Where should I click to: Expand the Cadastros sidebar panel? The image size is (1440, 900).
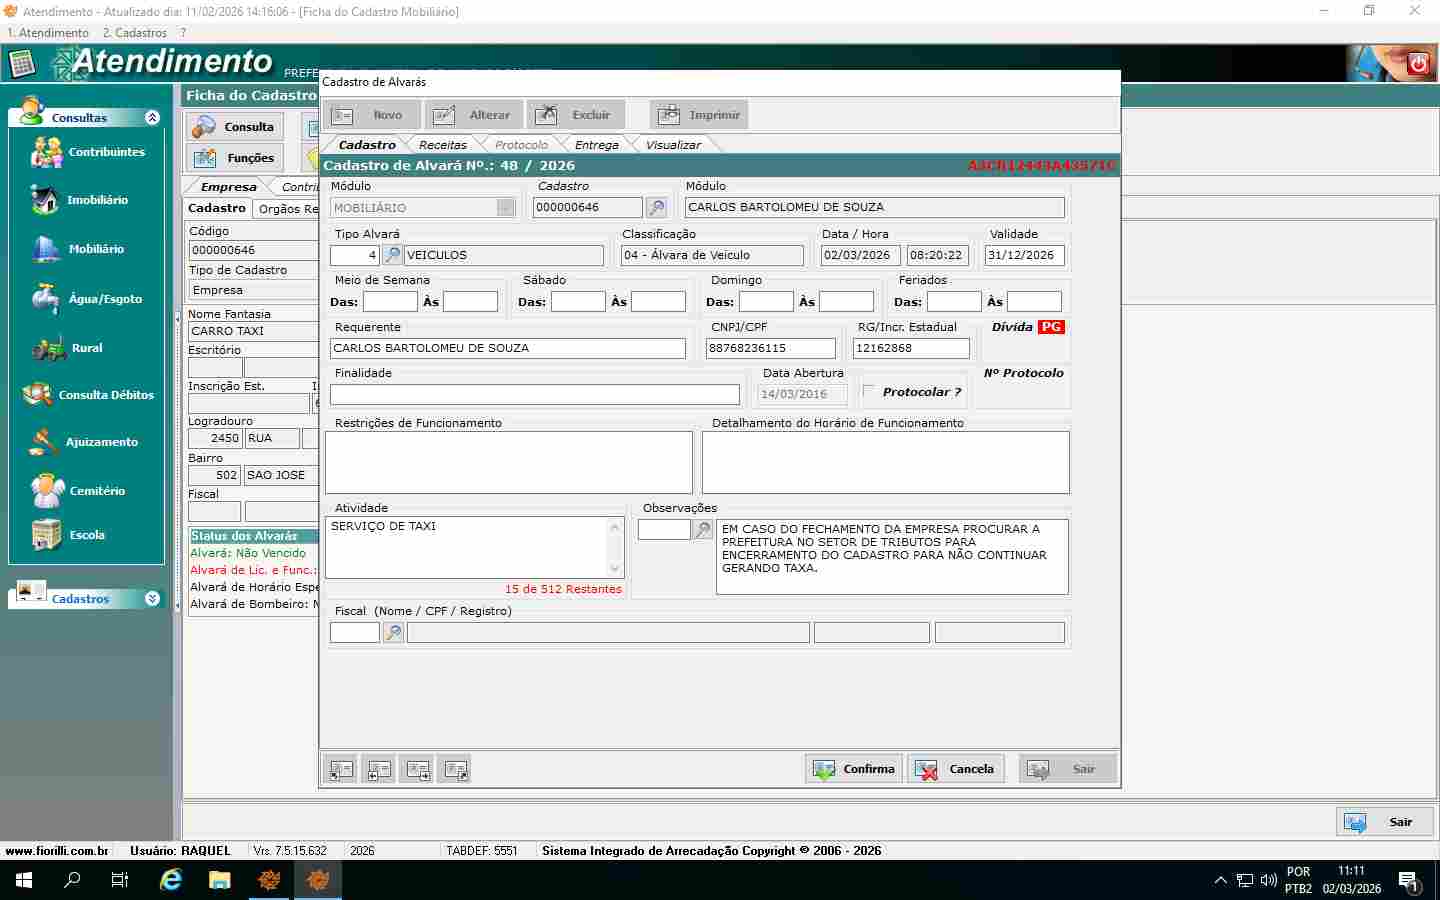[x=152, y=598]
